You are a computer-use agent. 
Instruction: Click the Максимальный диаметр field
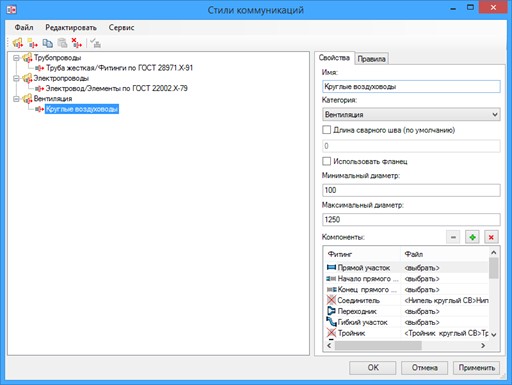pyautogui.click(x=411, y=219)
